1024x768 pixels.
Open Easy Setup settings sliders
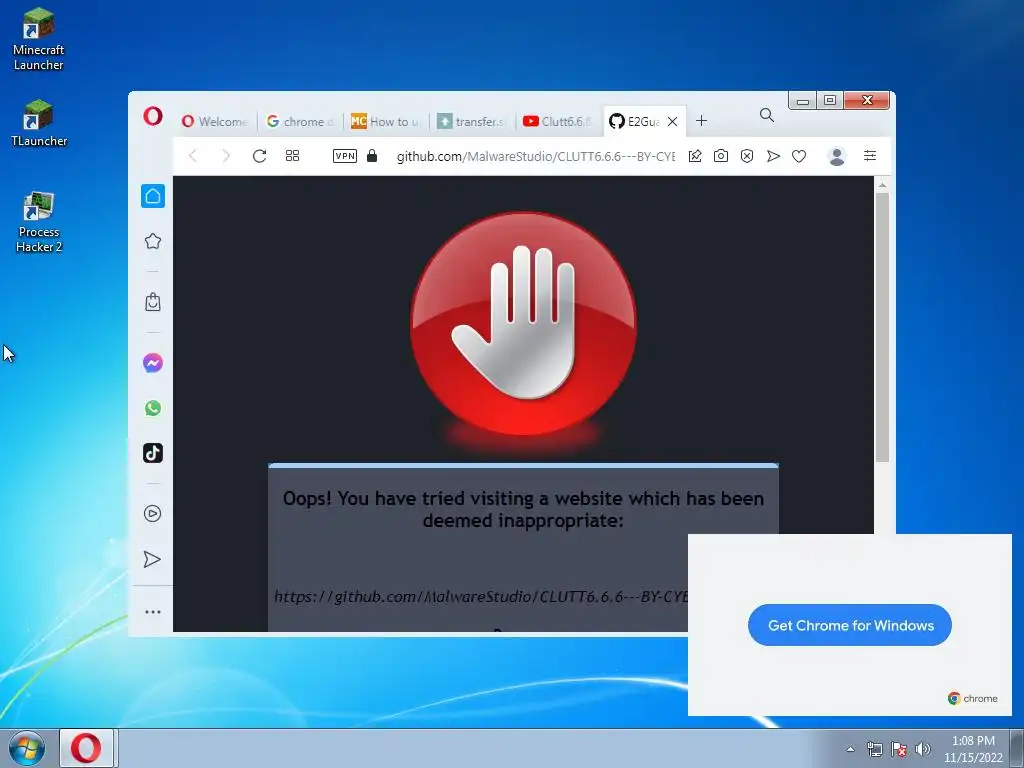click(x=870, y=155)
